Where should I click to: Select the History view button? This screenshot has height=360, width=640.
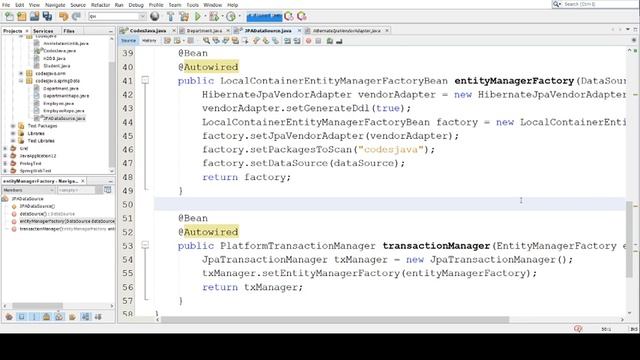(x=149, y=41)
